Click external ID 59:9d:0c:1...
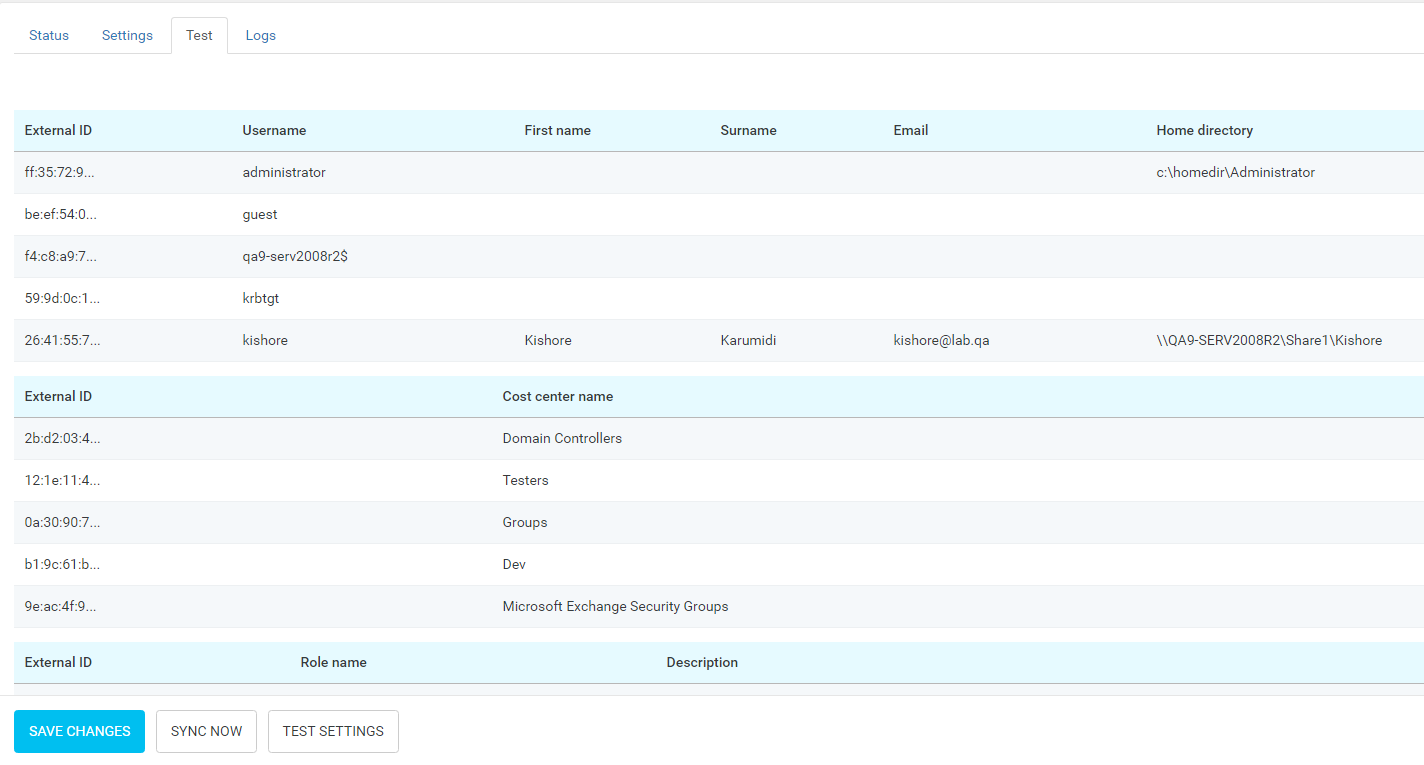Screen dimensions: 1424x765 [x=62, y=298]
